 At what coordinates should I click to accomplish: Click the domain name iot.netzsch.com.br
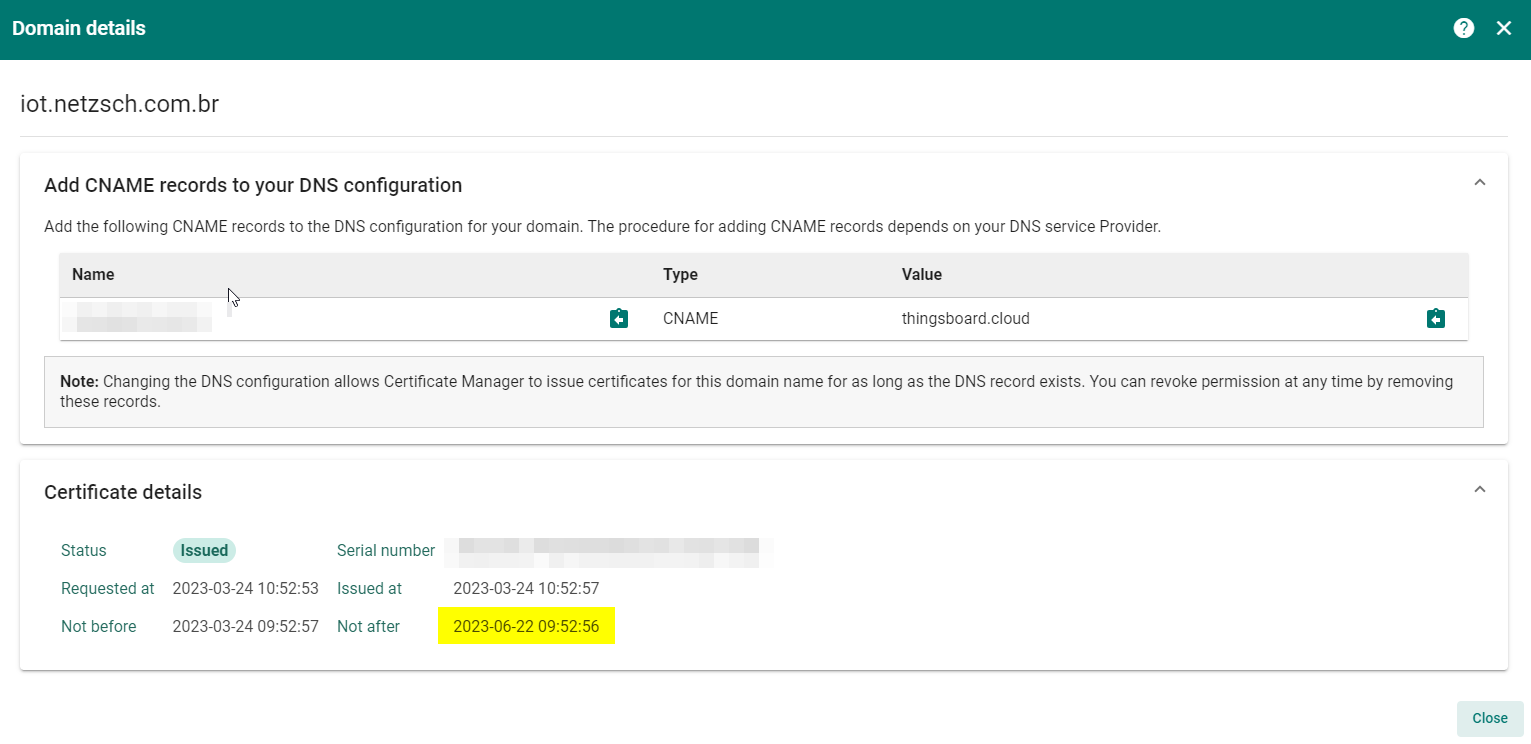coord(119,103)
